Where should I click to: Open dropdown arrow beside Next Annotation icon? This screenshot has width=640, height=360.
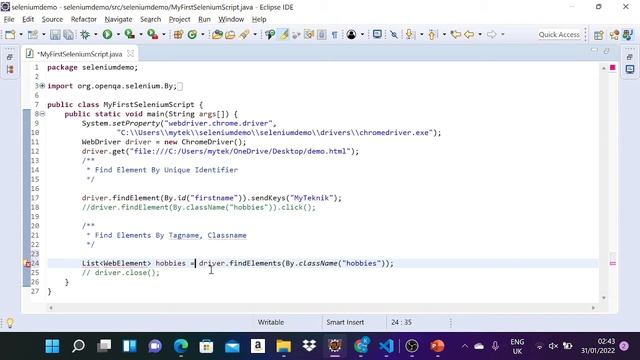tap(421, 35)
